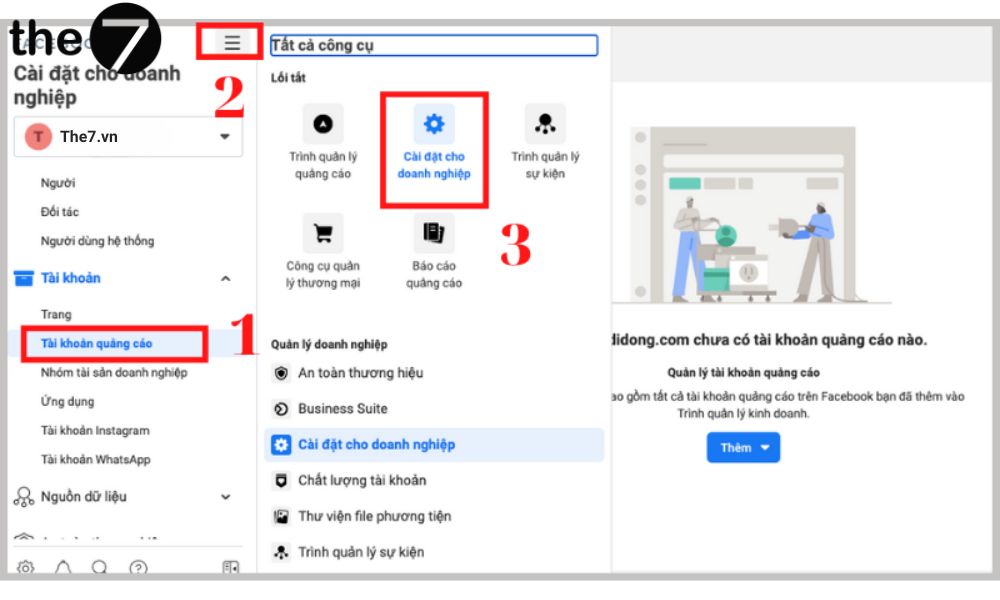Screen dimensions: 1000x600
Task: Expand the Nguồn dữ liệu section
Action: coord(225,497)
